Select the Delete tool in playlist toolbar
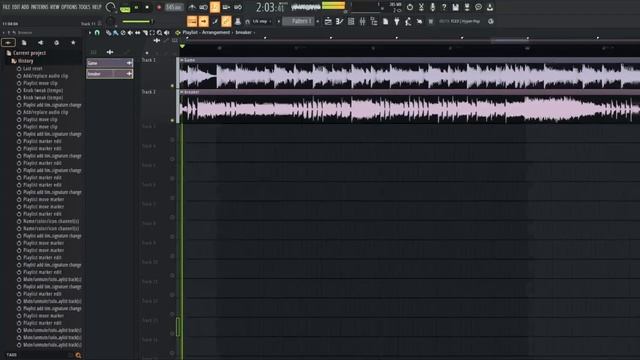The image size is (640, 360). click(123, 33)
